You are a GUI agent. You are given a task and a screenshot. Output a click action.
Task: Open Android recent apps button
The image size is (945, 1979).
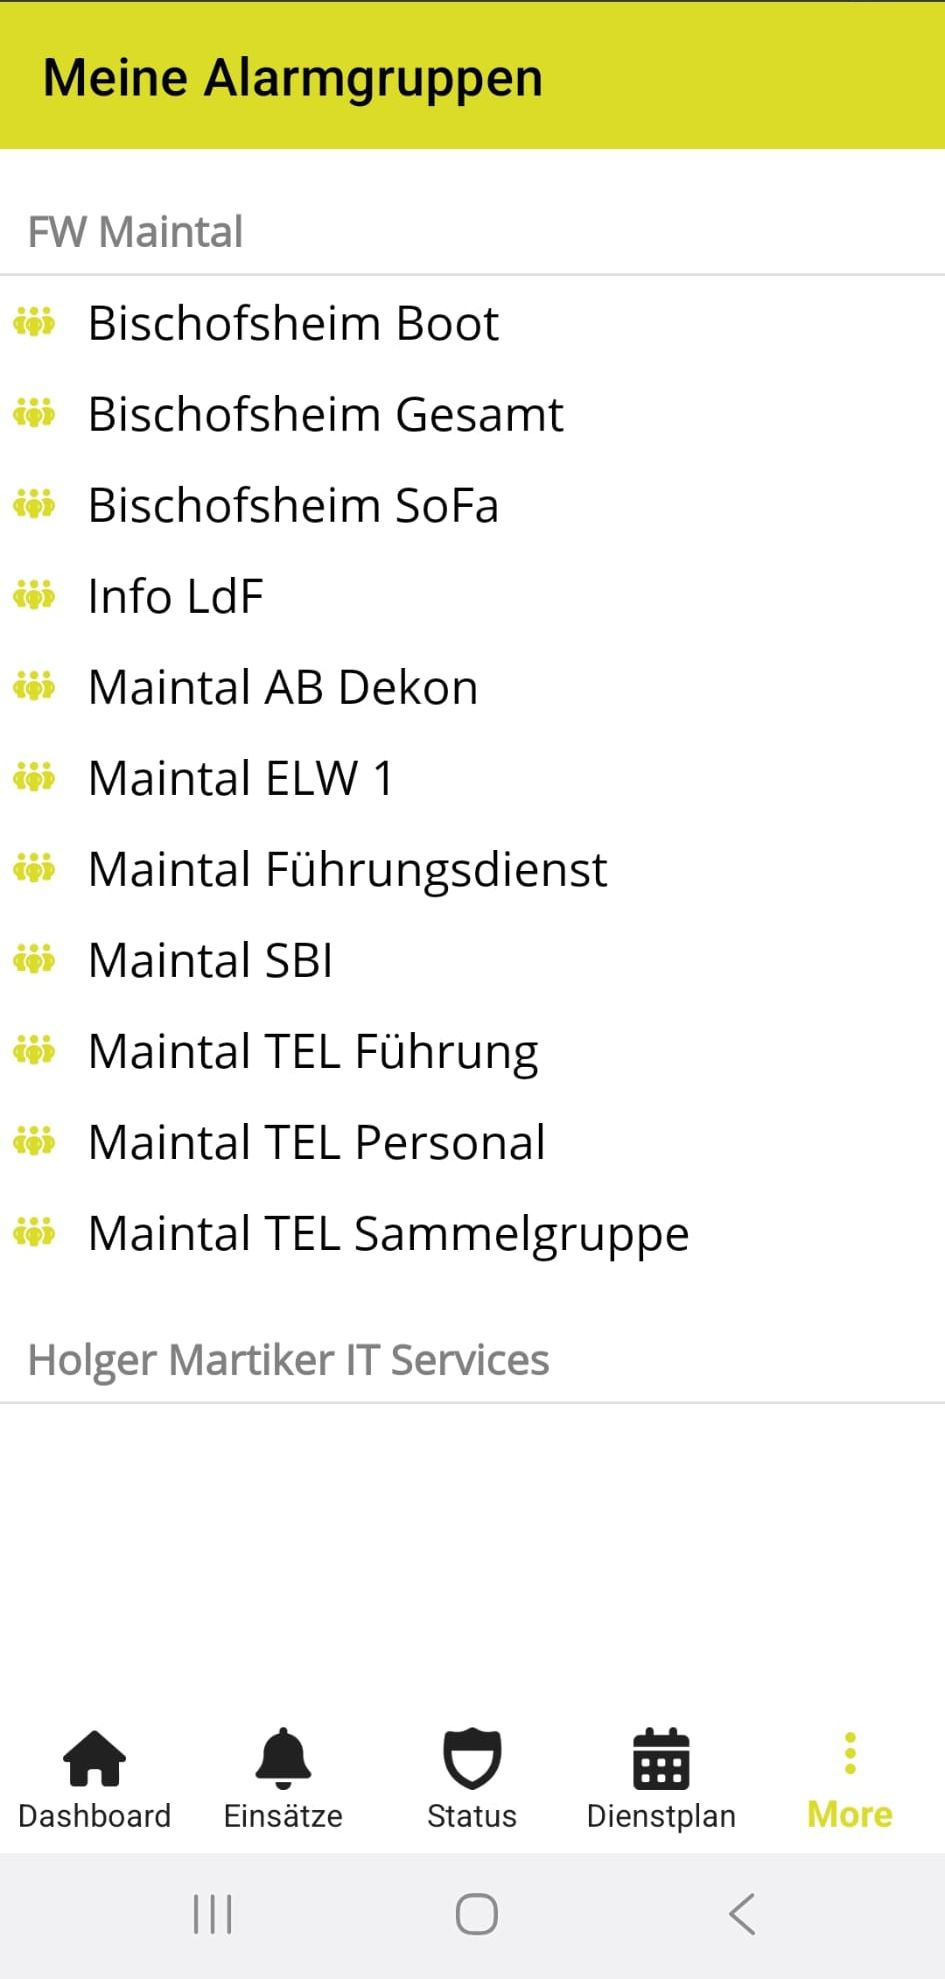[x=212, y=1915]
